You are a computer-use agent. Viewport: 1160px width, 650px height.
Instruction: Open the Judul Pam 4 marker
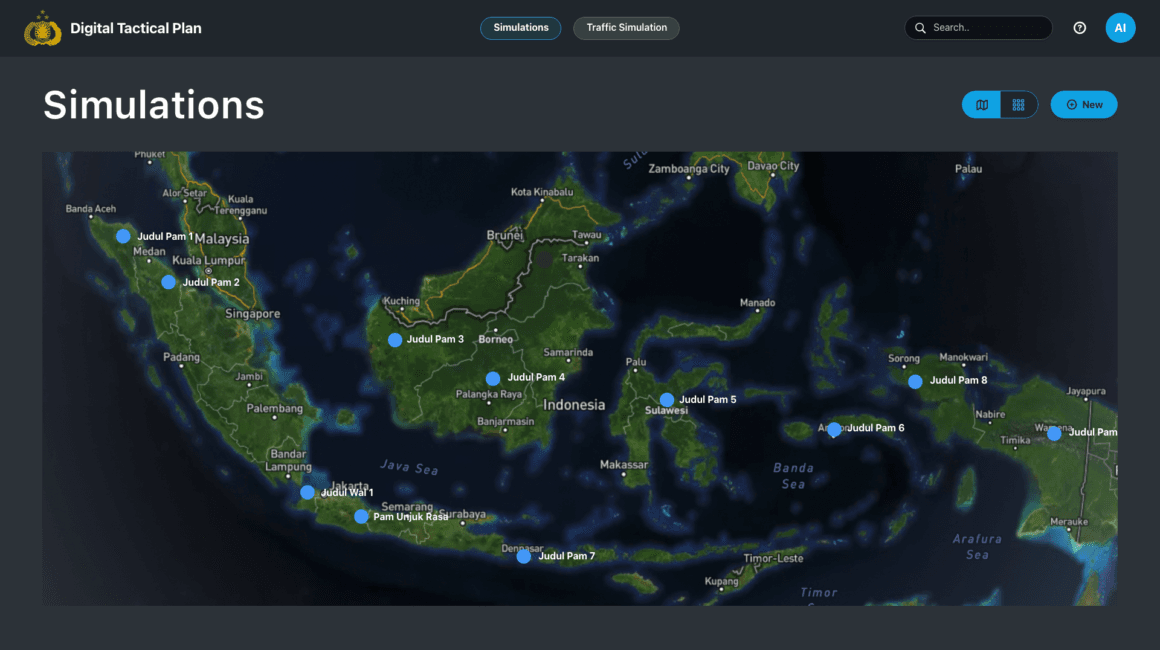pyautogui.click(x=492, y=378)
